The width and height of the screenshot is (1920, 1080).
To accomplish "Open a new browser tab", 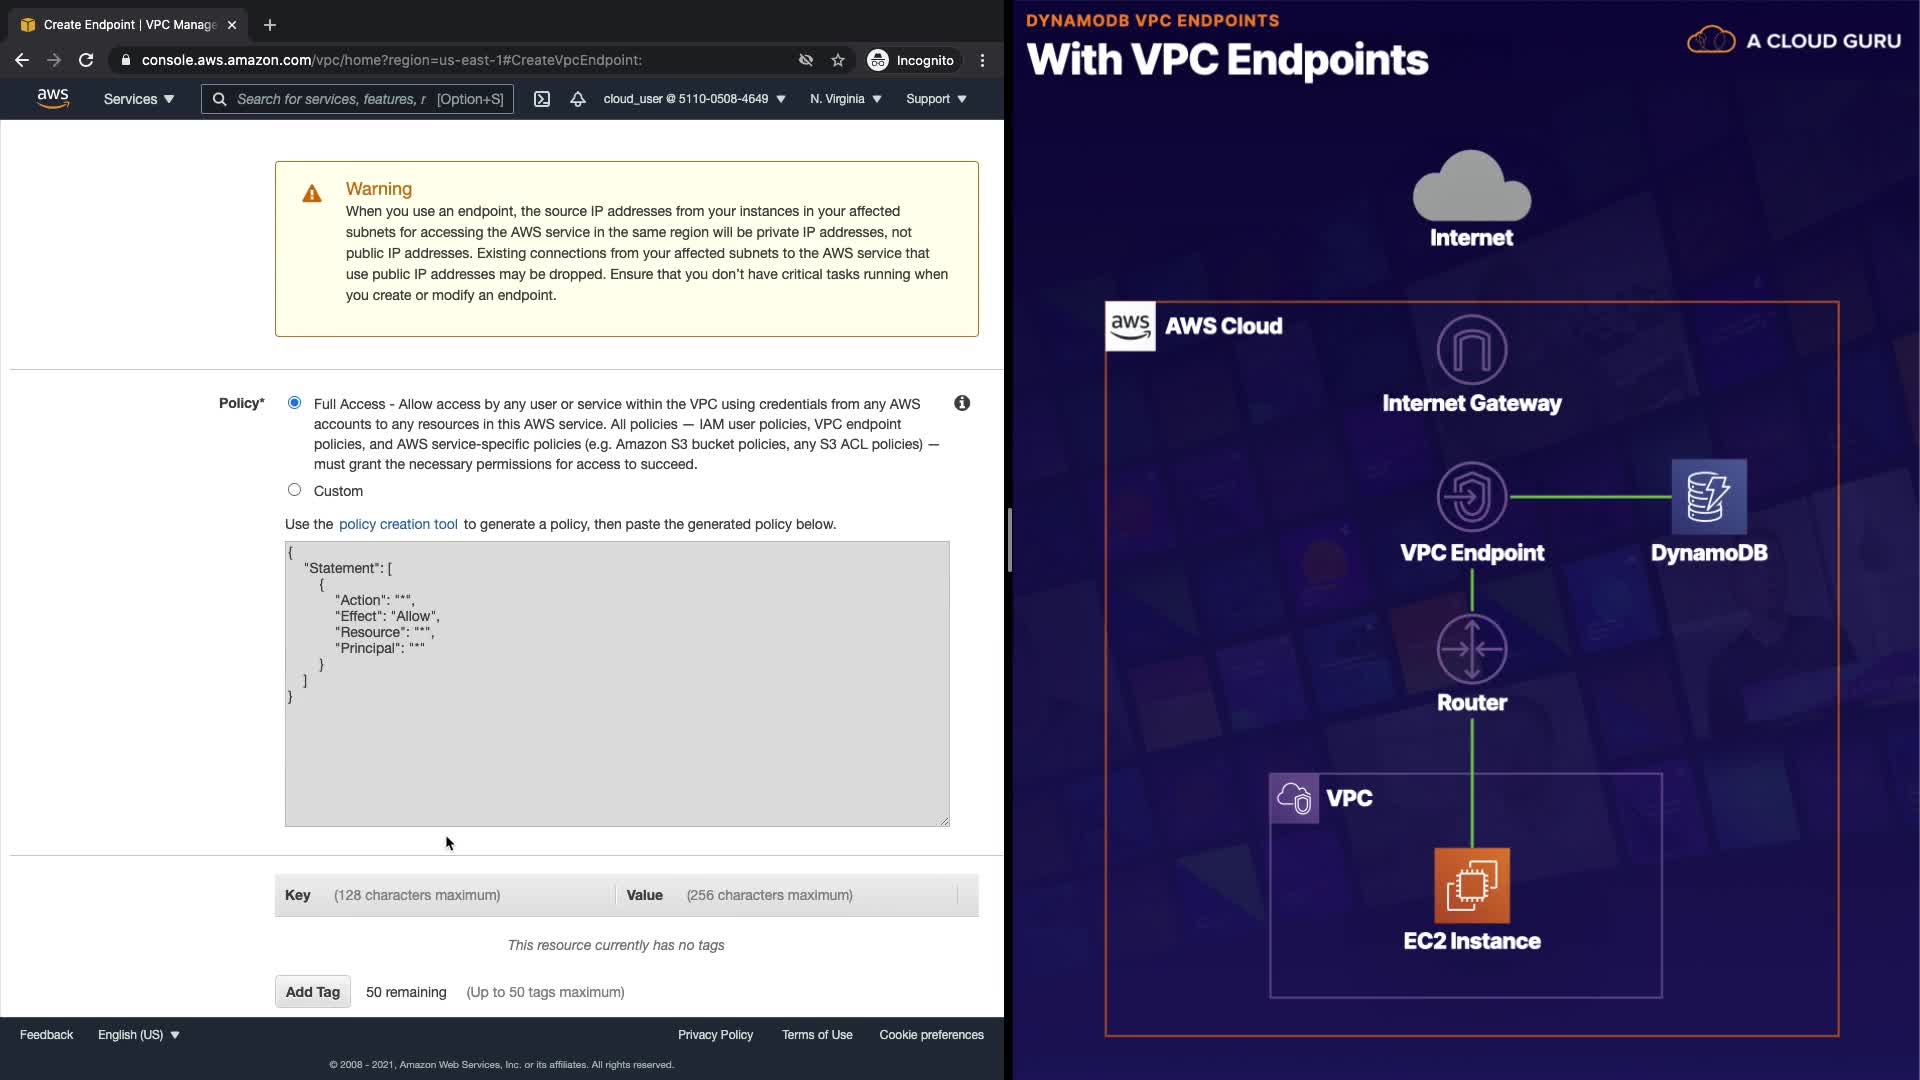I will point(270,25).
